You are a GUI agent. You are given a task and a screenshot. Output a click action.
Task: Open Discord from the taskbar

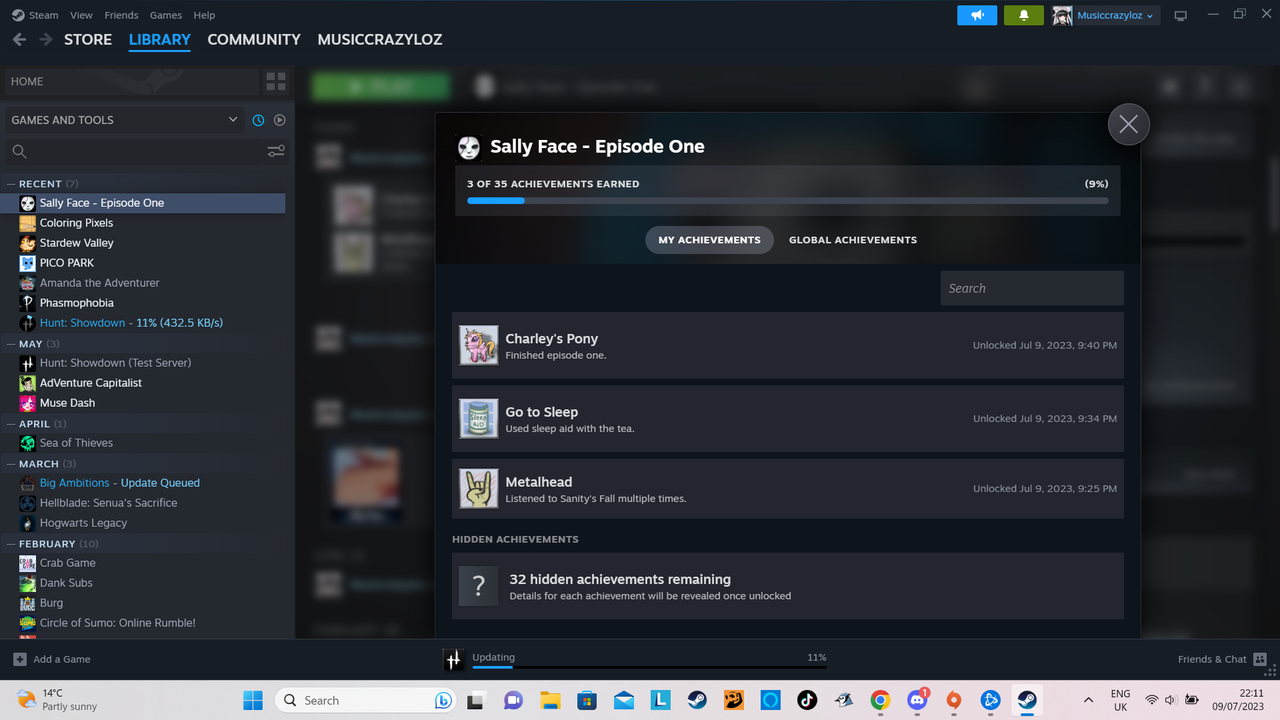point(917,700)
